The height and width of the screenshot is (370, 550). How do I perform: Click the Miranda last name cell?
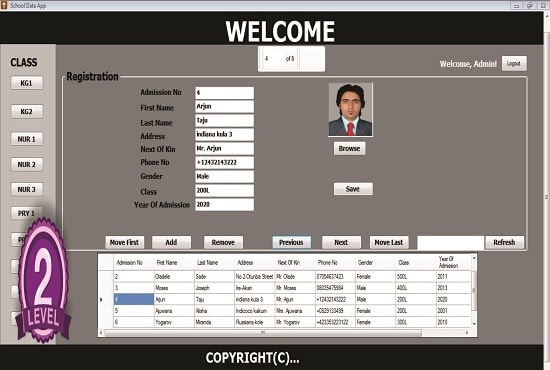pyautogui.click(x=214, y=322)
